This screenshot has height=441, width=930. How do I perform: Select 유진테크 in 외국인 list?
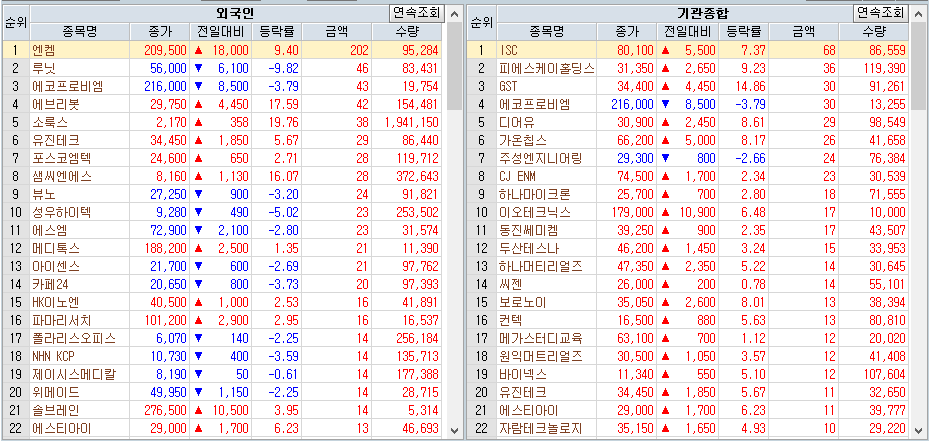click(x=56, y=140)
